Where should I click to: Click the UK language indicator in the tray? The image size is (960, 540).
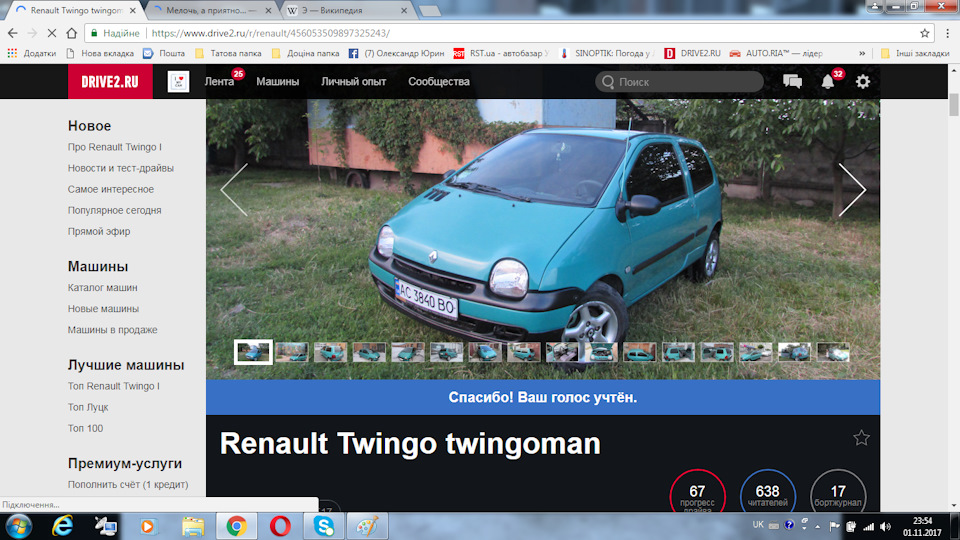[758, 525]
